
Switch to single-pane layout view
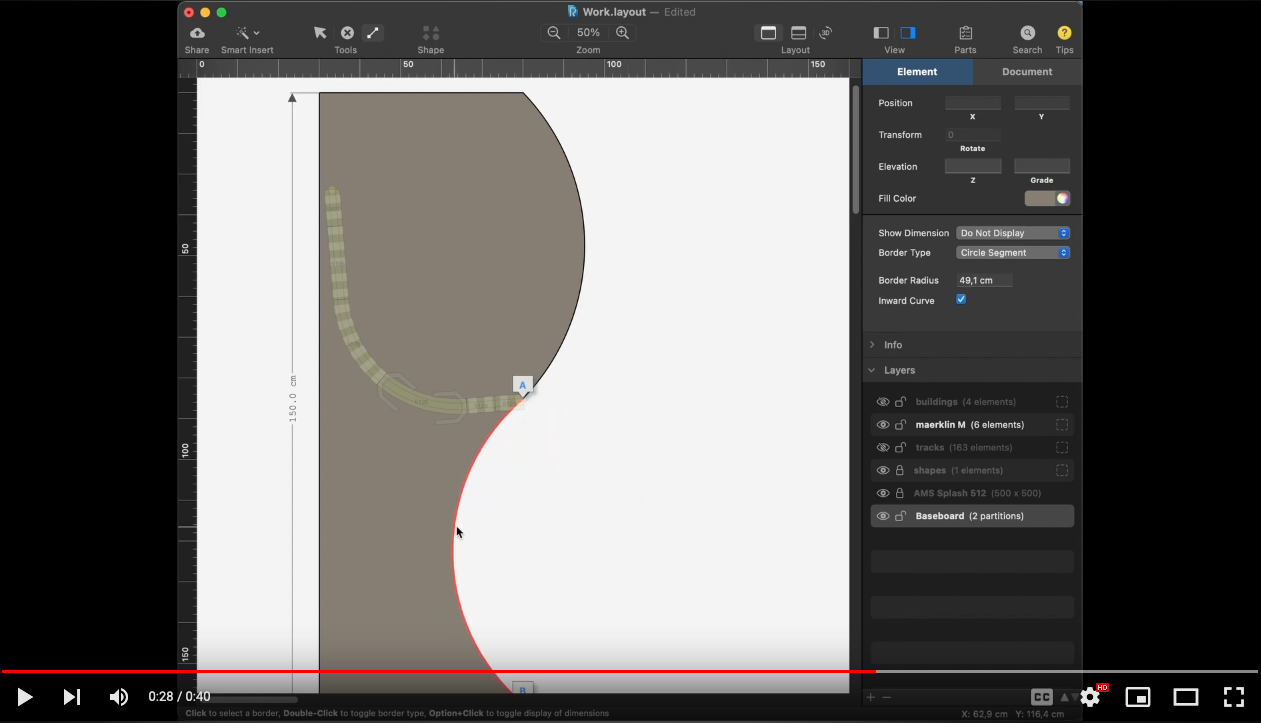click(x=768, y=33)
